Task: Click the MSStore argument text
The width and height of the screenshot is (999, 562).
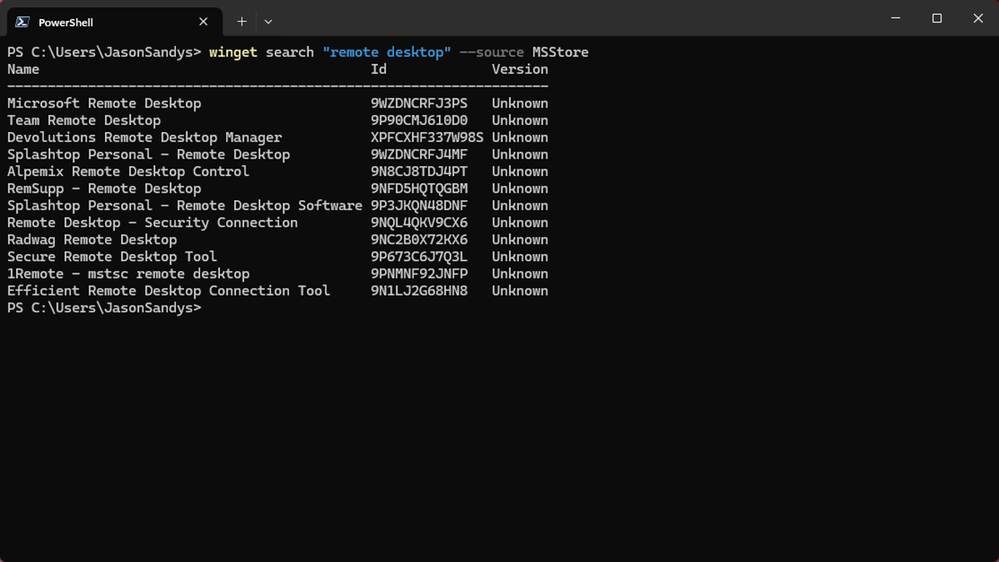Action: 560,52
